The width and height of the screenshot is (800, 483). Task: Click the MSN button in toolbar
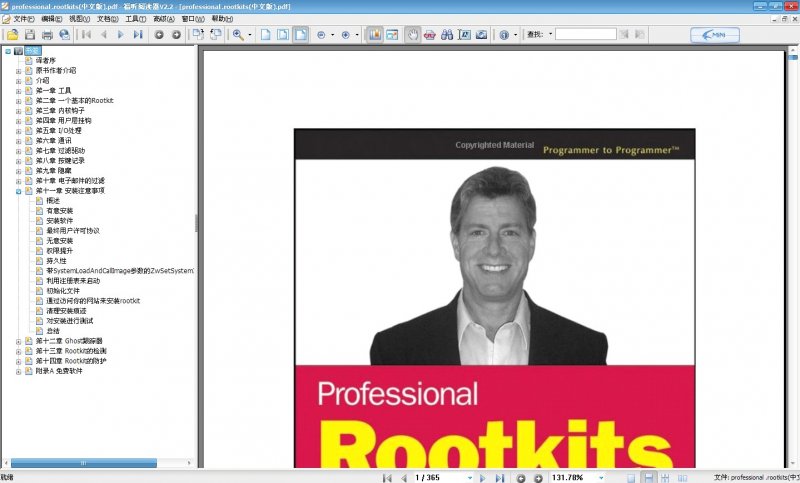[x=715, y=35]
